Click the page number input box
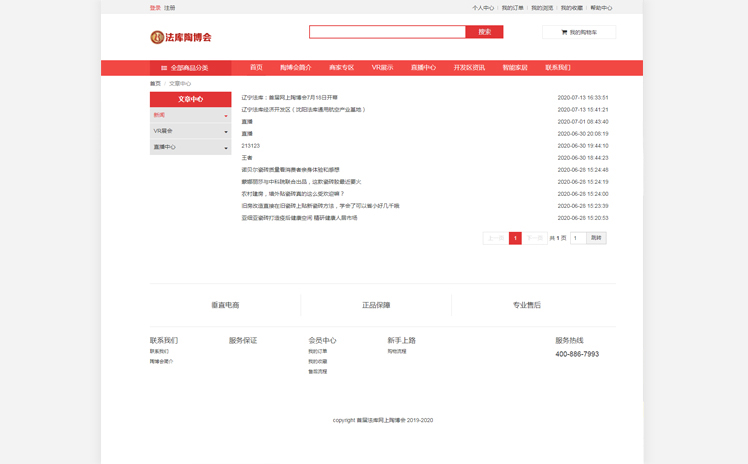Viewport: 748px width, 464px height. pos(577,238)
